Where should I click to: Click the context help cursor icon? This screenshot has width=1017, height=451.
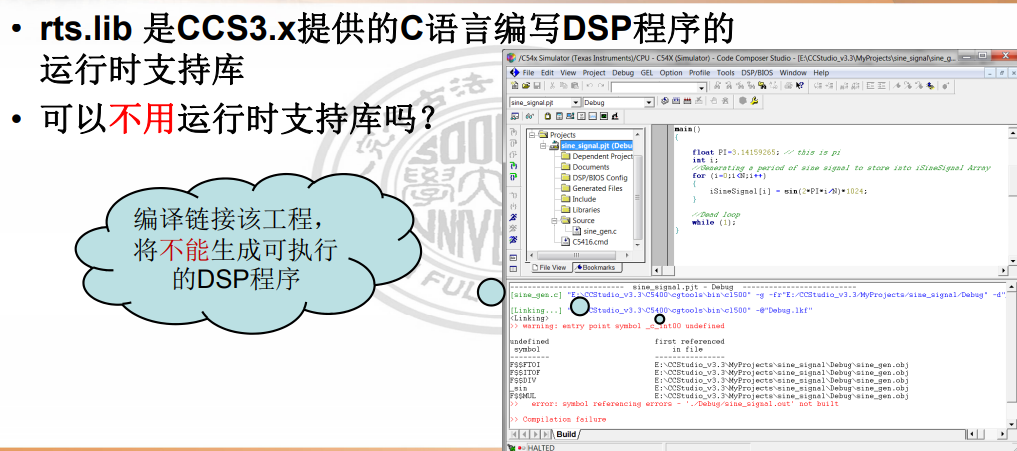800,86
